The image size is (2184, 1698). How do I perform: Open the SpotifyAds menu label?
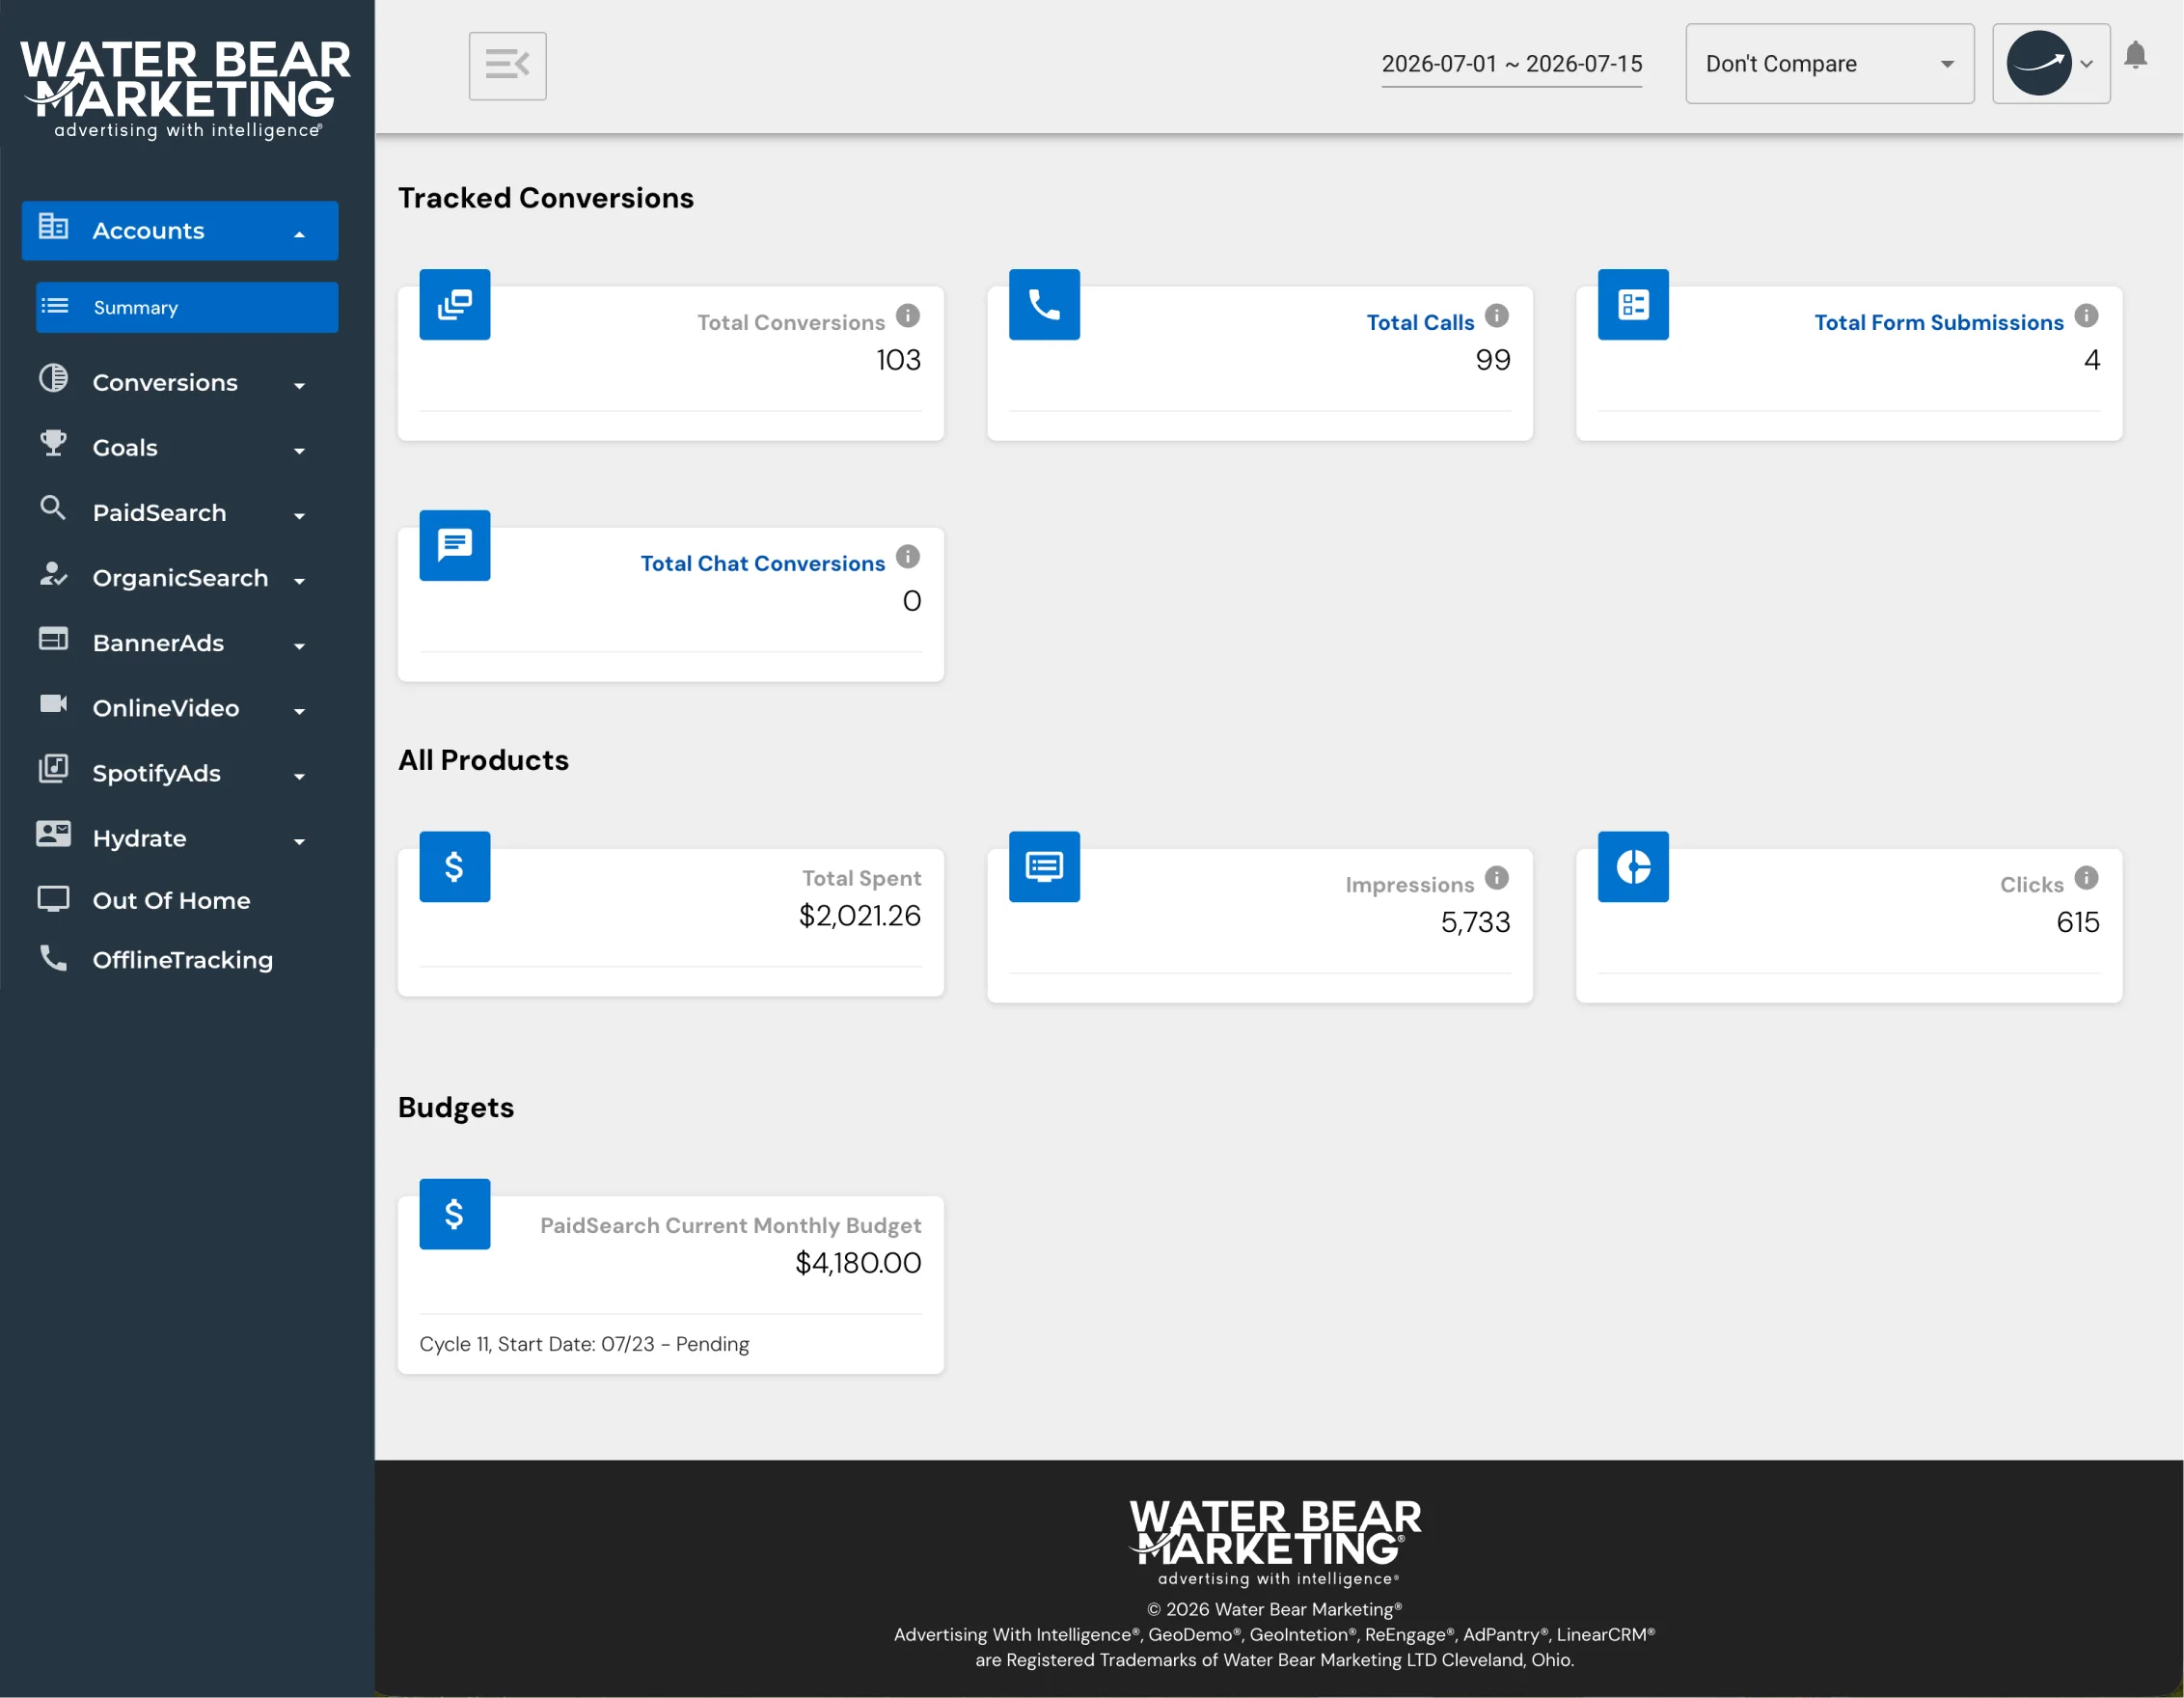click(156, 774)
